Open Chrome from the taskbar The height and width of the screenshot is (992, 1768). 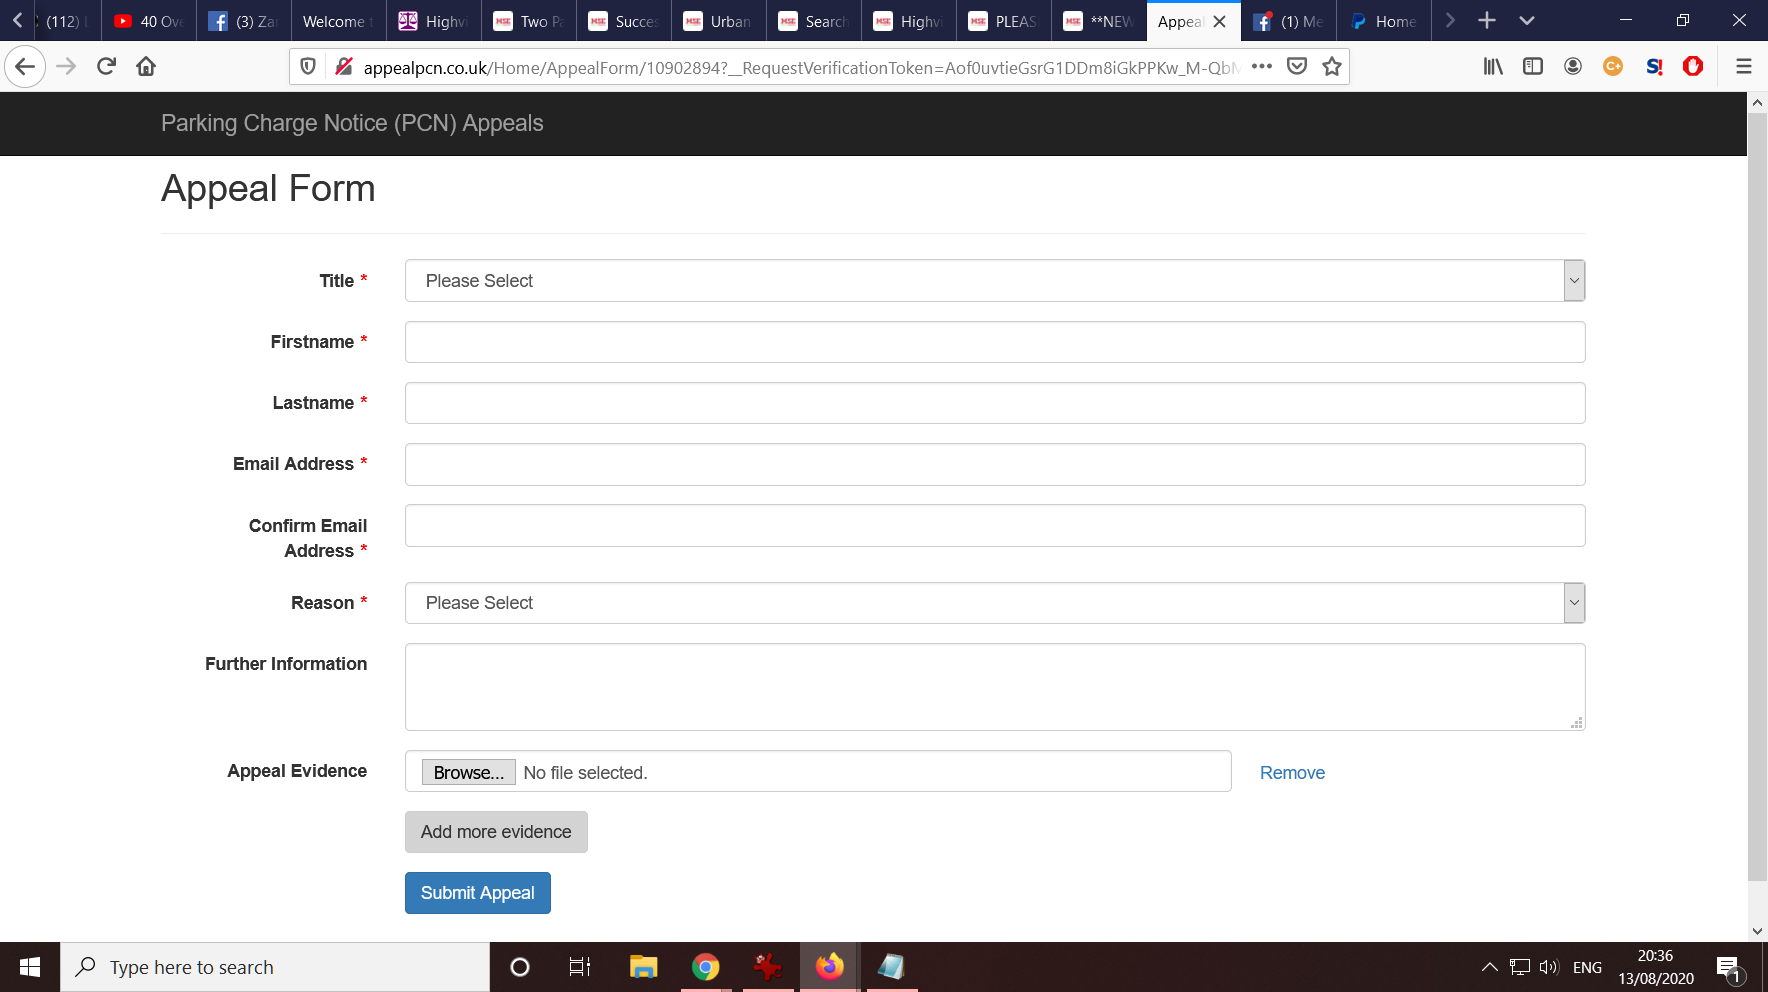click(705, 967)
